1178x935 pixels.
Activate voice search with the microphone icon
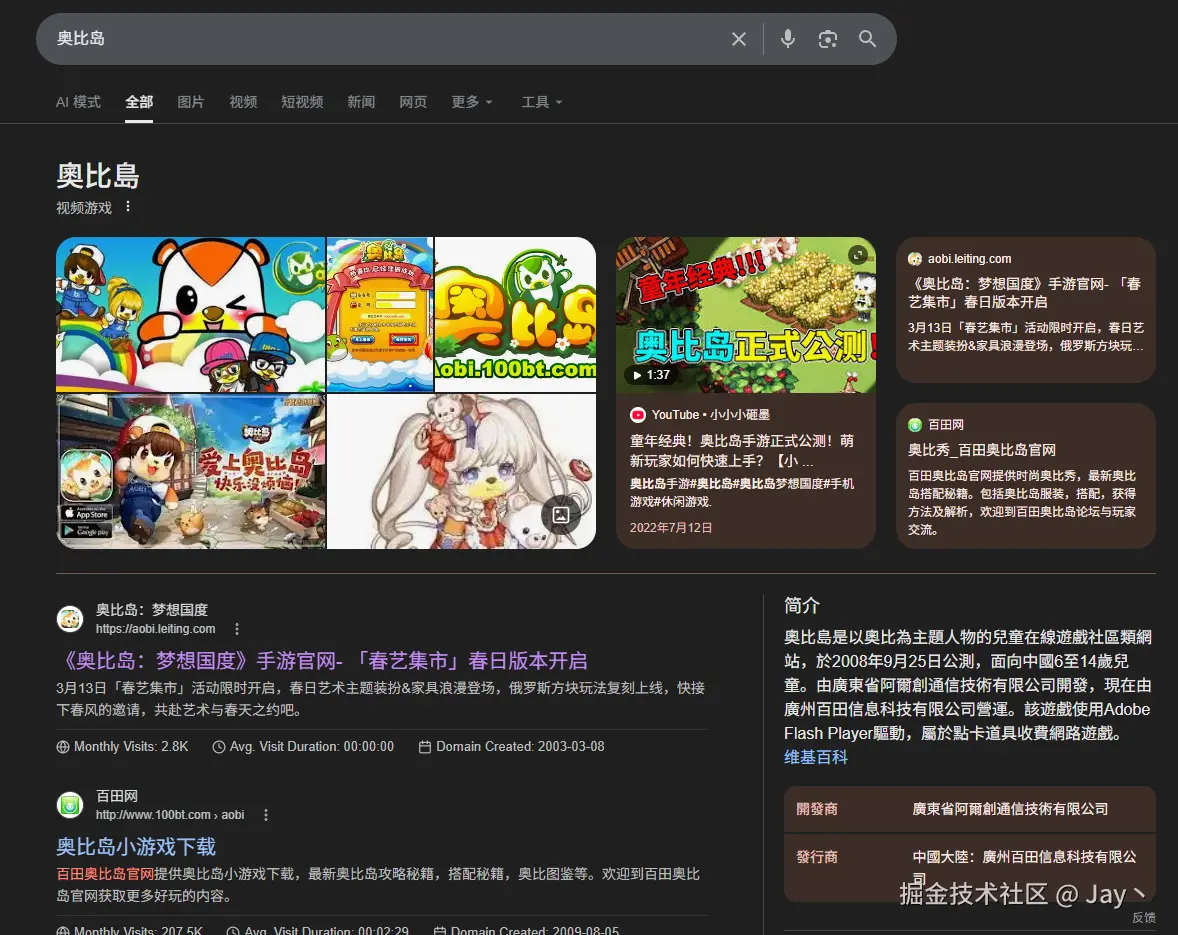[787, 39]
